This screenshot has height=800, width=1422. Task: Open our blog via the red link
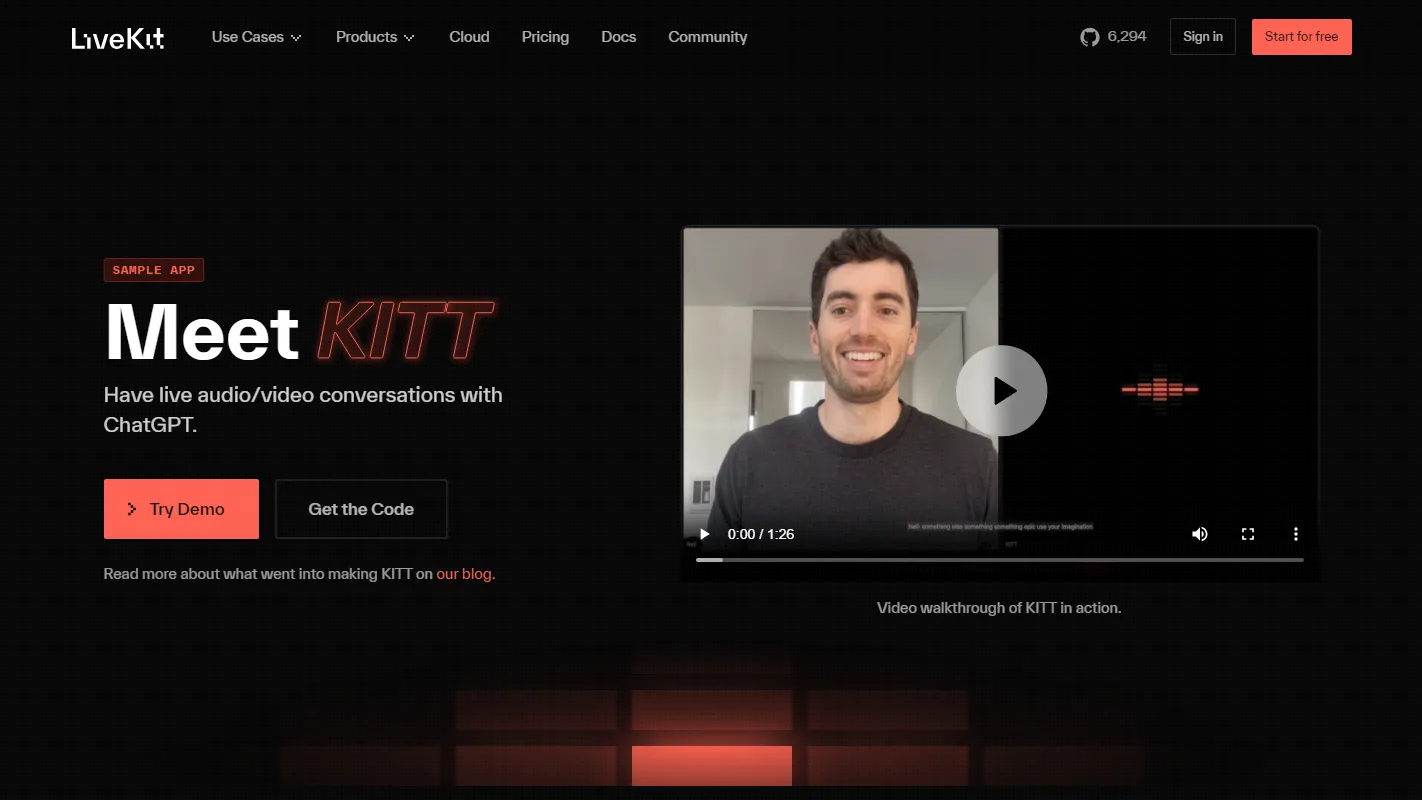tap(464, 574)
